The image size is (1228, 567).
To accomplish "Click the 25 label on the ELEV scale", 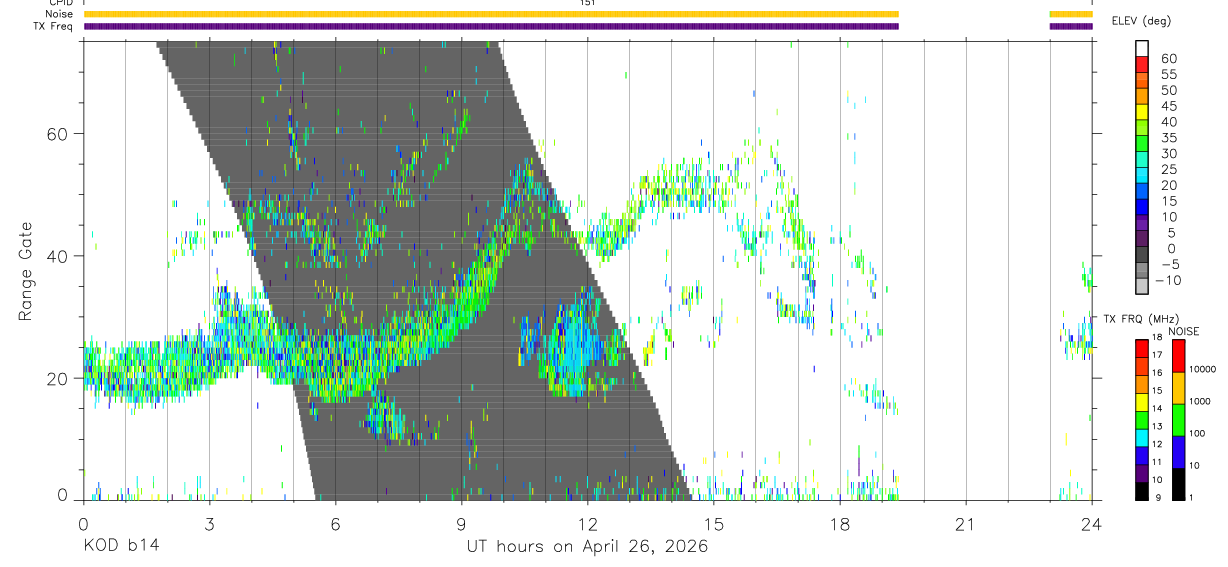I will click(x=1168, y=169).
